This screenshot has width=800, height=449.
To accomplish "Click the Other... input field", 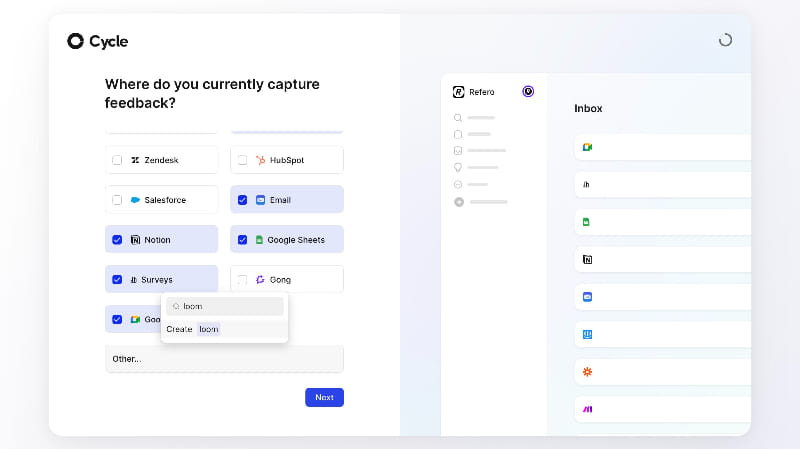I will (224, 359).
